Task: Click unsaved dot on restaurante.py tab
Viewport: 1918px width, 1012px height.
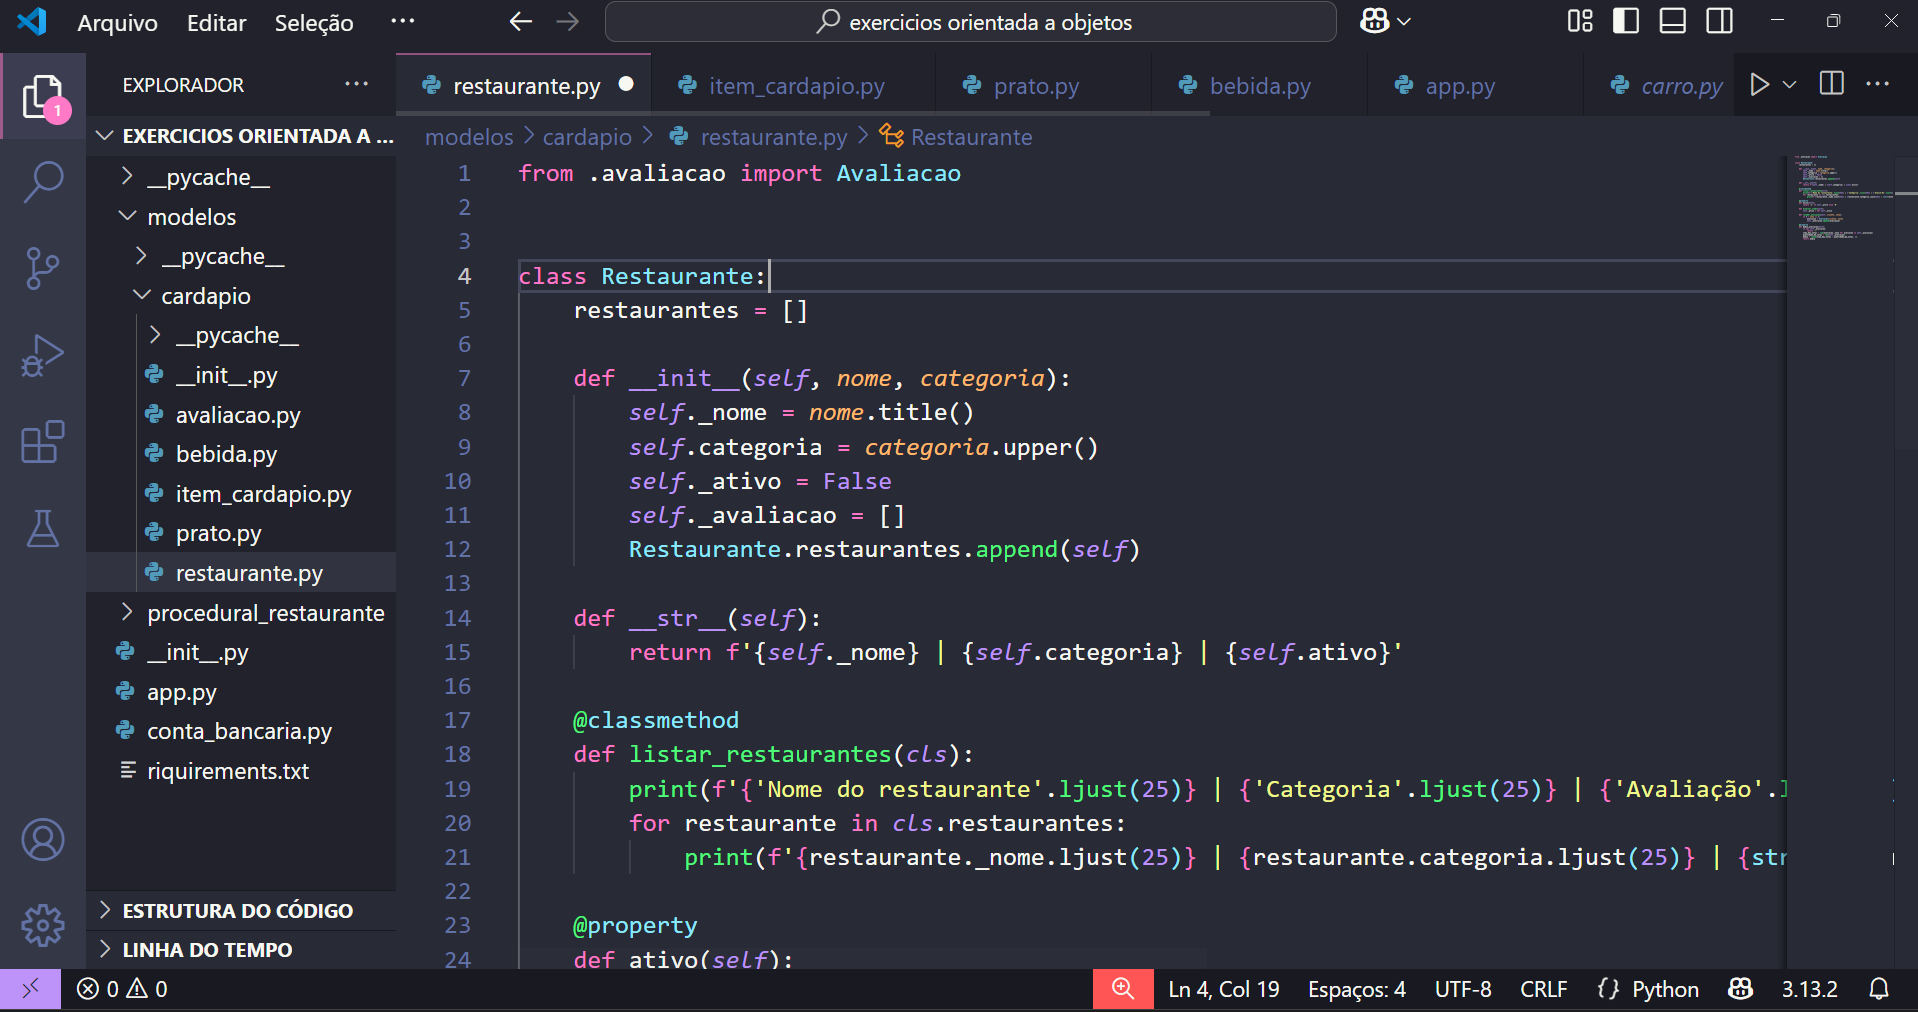Action: 626,85
